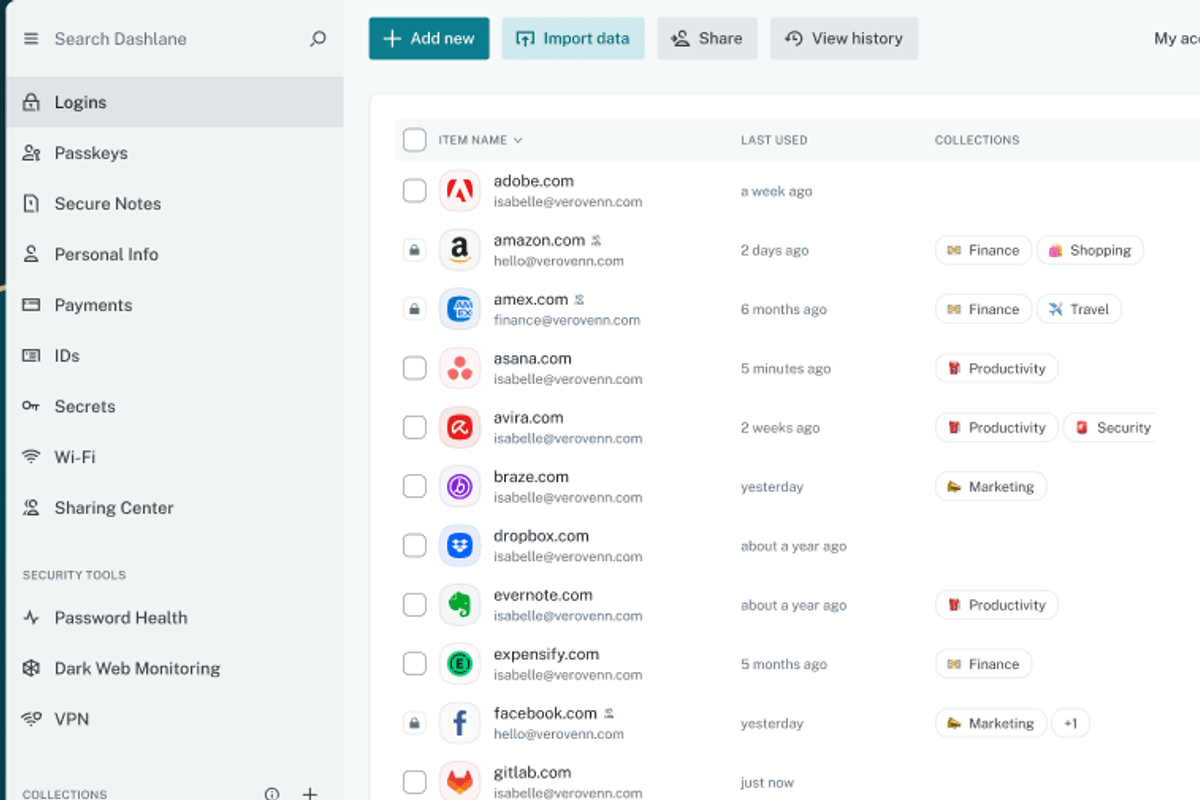Check the asana.com row checkbox

point(414,368)
